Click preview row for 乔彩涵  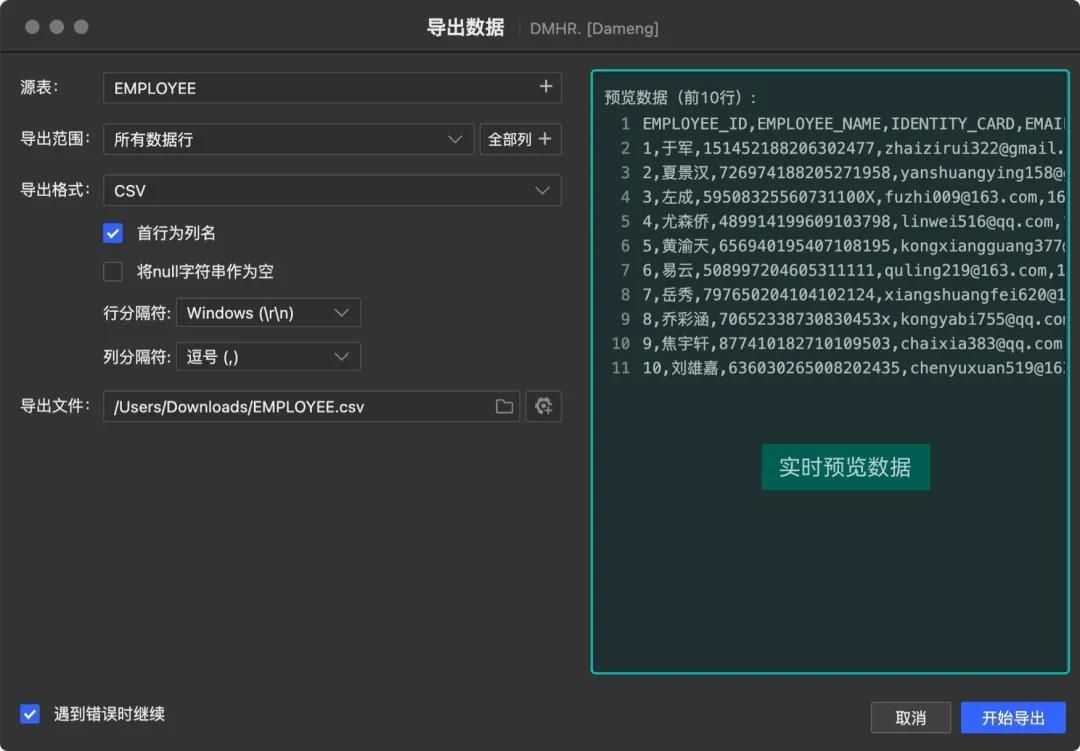[853, 319]
